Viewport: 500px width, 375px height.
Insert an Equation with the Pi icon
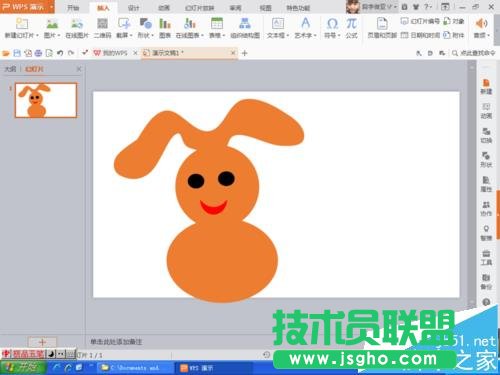tap(351, 23)
